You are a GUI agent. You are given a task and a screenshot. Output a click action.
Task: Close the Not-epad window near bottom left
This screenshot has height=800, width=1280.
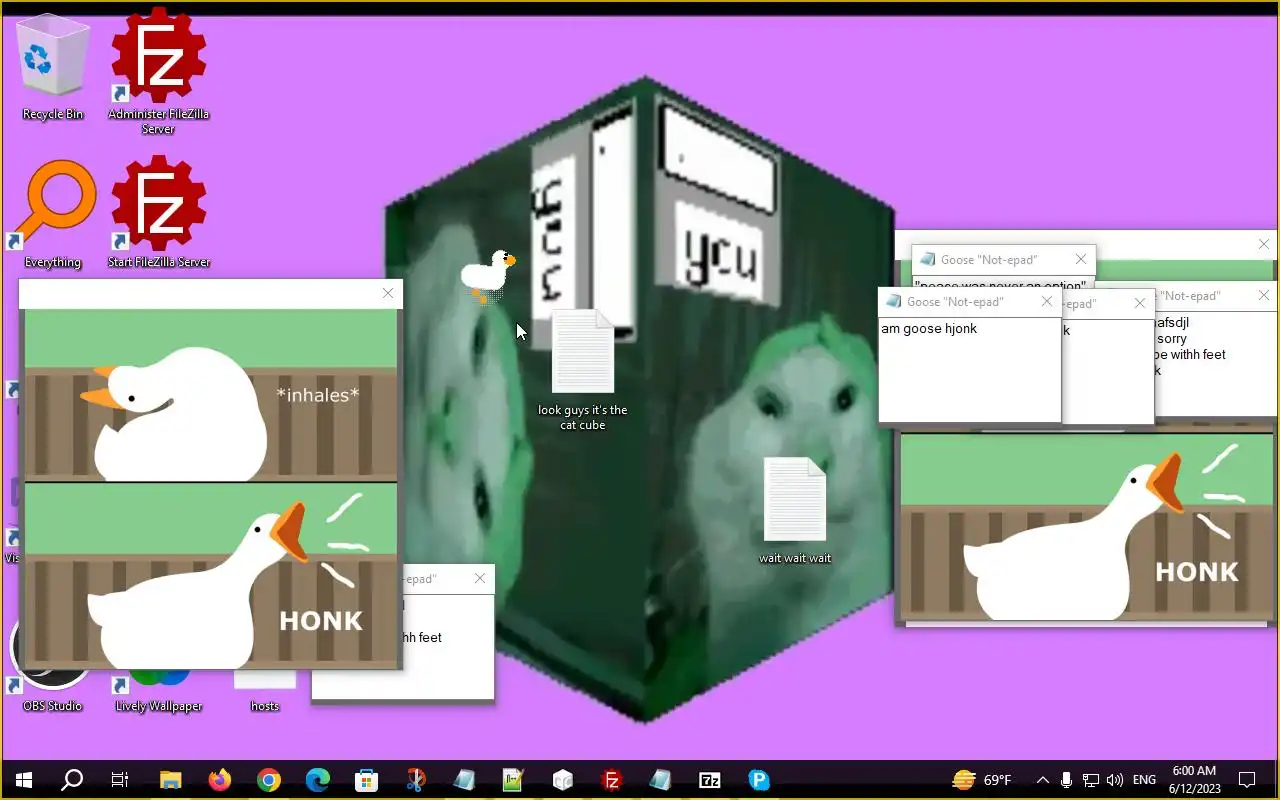coord(480,579)
